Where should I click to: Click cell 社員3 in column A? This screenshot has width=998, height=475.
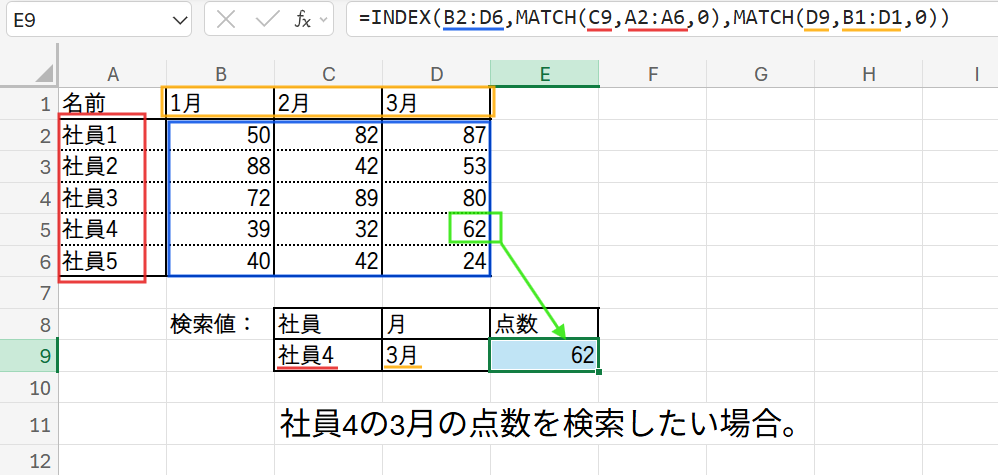pos(113,198)
